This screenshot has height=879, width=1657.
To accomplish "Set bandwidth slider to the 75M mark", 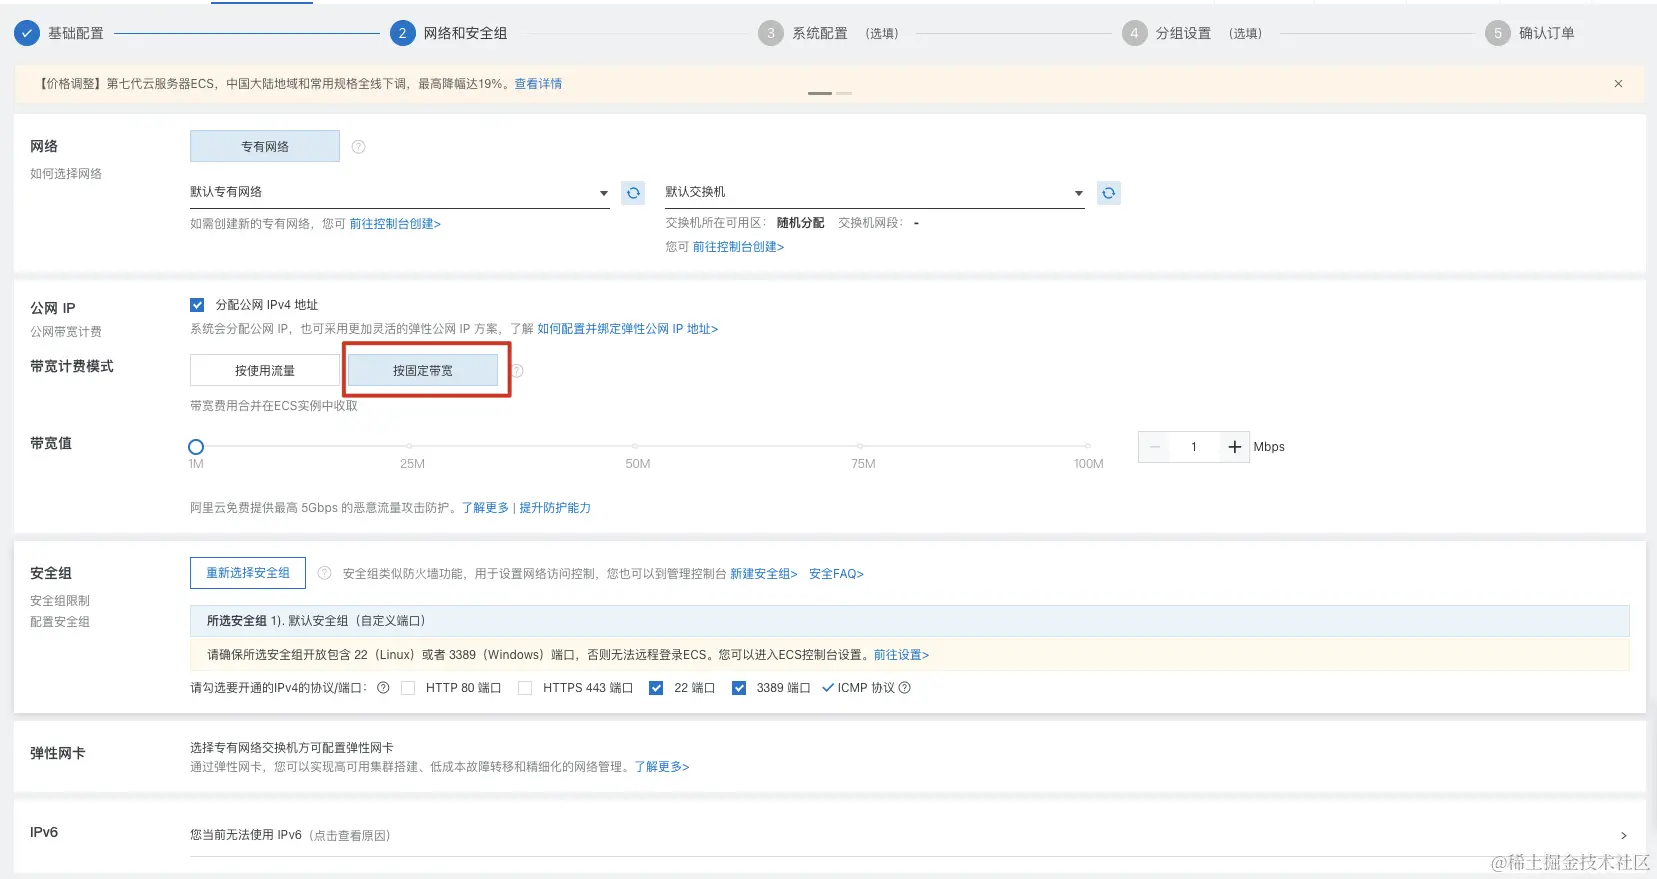I will point(860,446).
